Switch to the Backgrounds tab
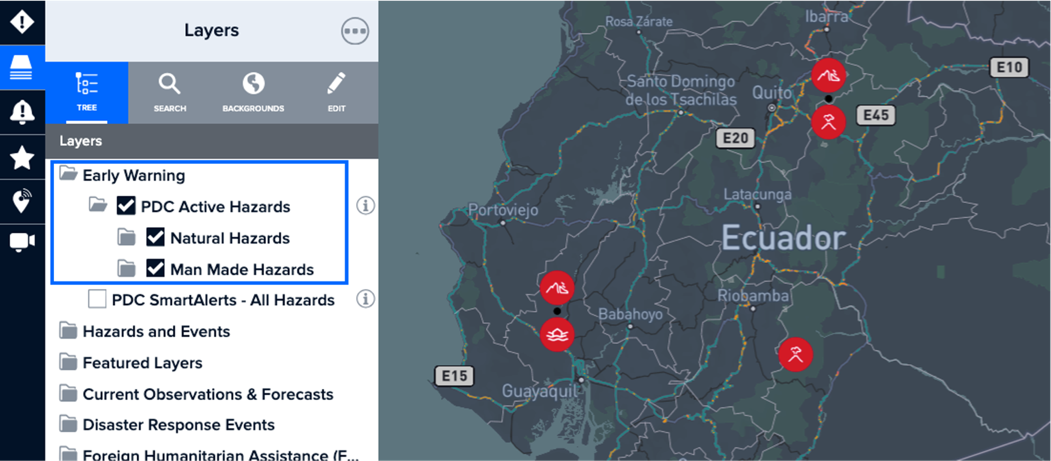 pyautogui.click(x=253, y=92)
